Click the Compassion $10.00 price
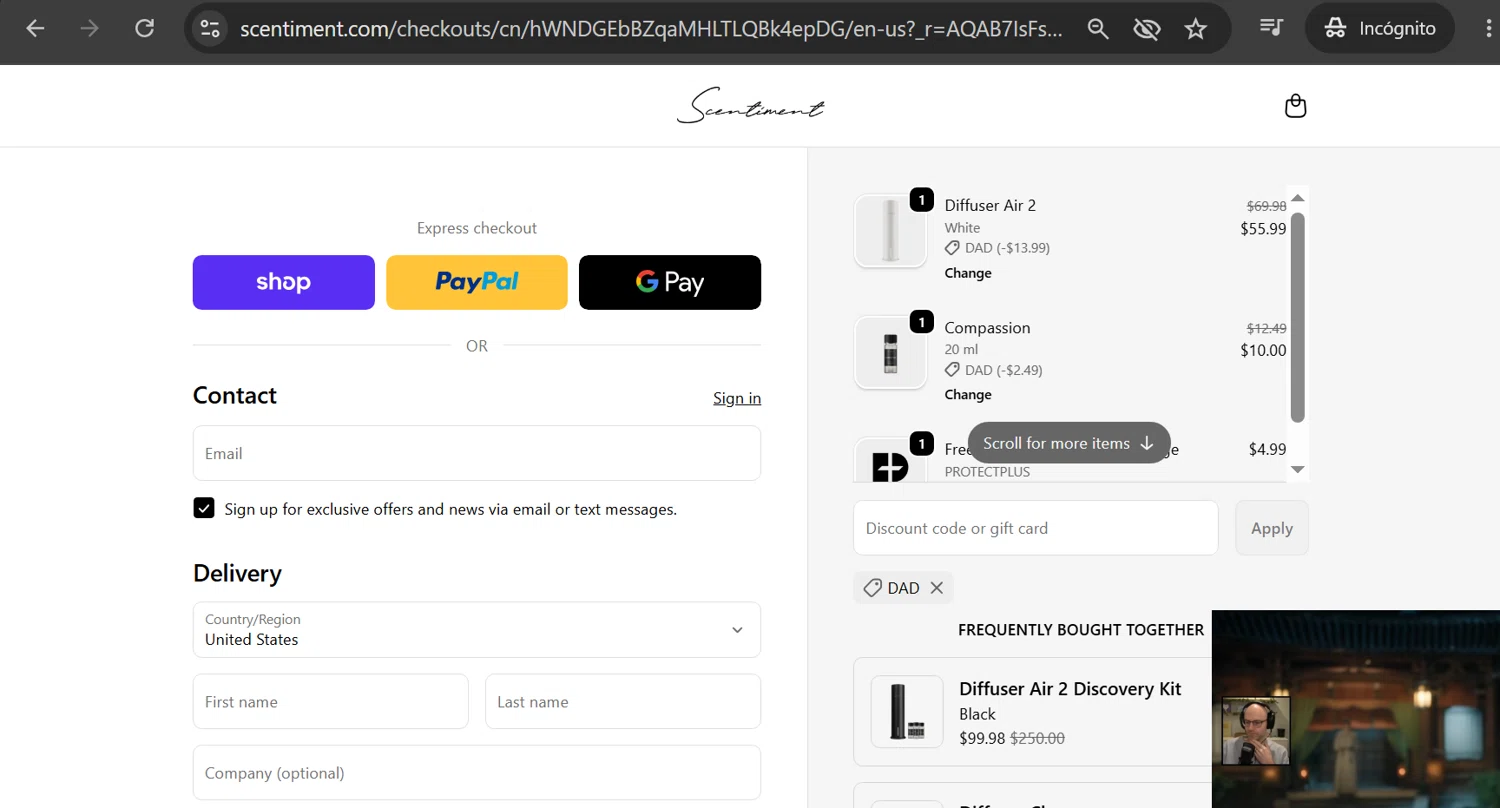This screenshot has height=808, width=1500. (x=1263, y=350)
